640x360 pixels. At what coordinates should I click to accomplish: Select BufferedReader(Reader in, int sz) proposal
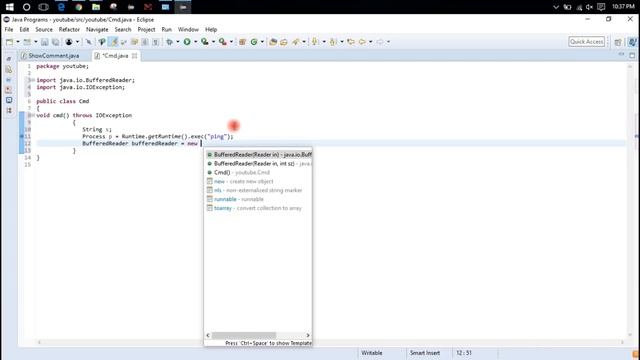pos(258,164)
